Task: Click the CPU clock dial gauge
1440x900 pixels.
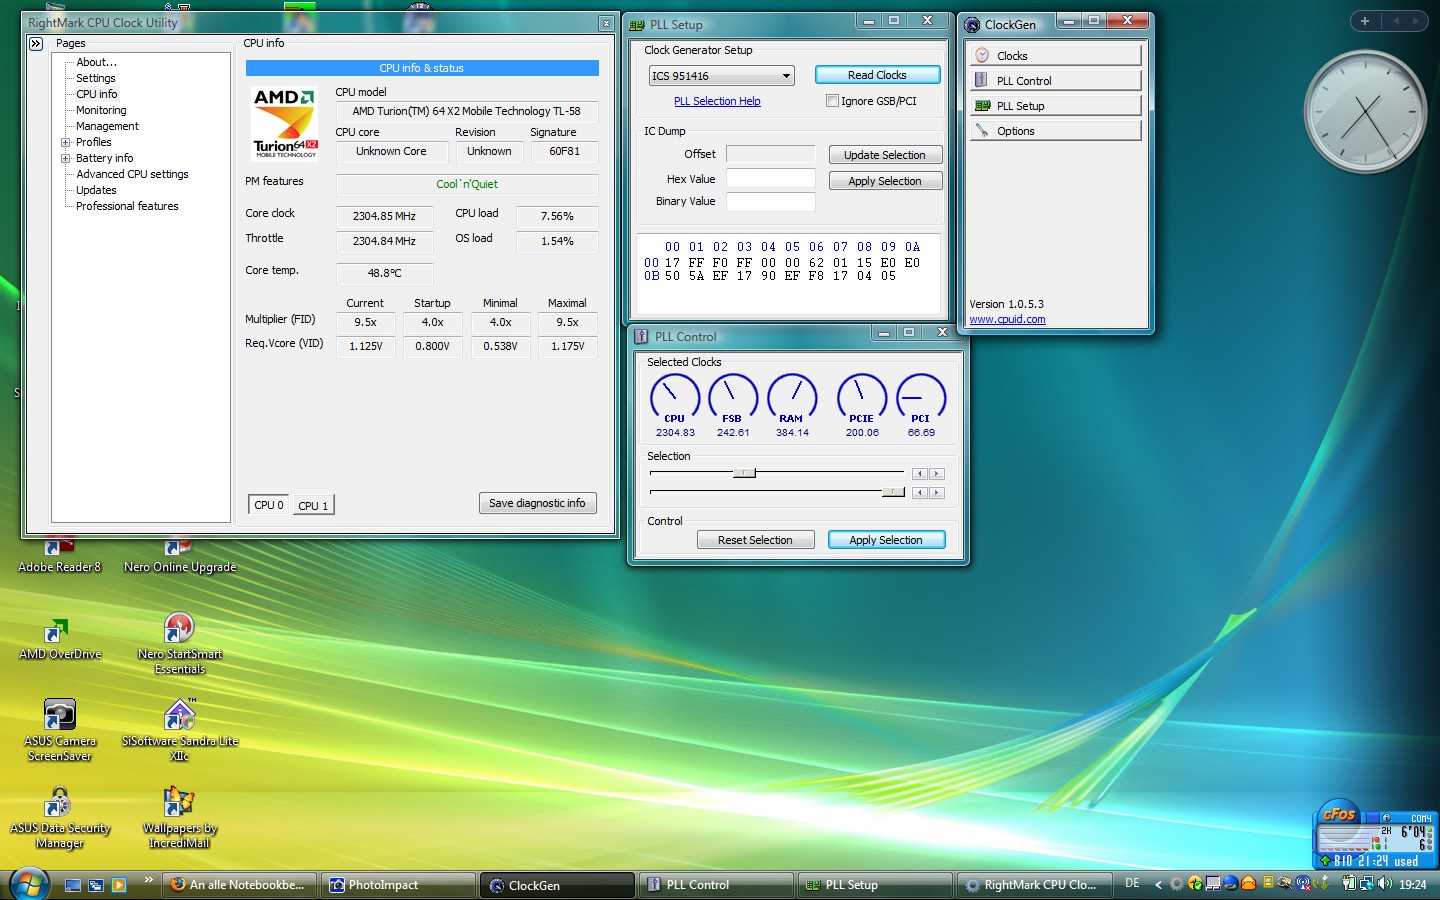Action: click(x=675, y=397)
